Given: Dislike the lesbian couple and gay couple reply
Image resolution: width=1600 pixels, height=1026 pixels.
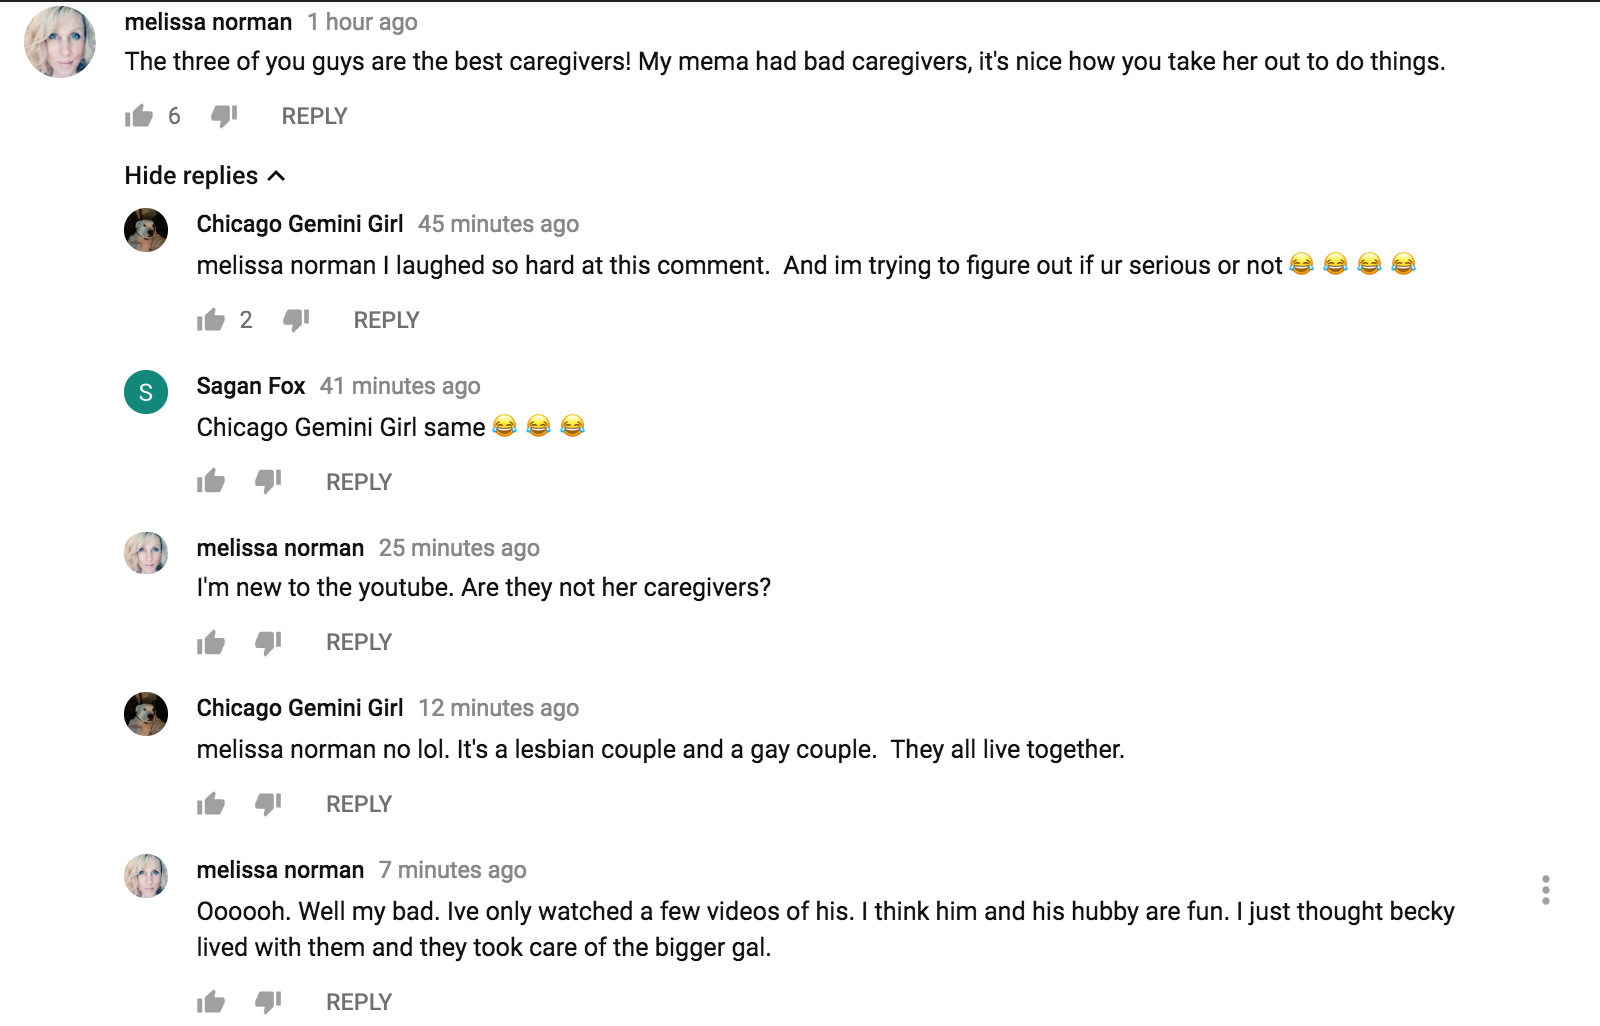Looking at the screenshot, I should [x=268, y=804].
